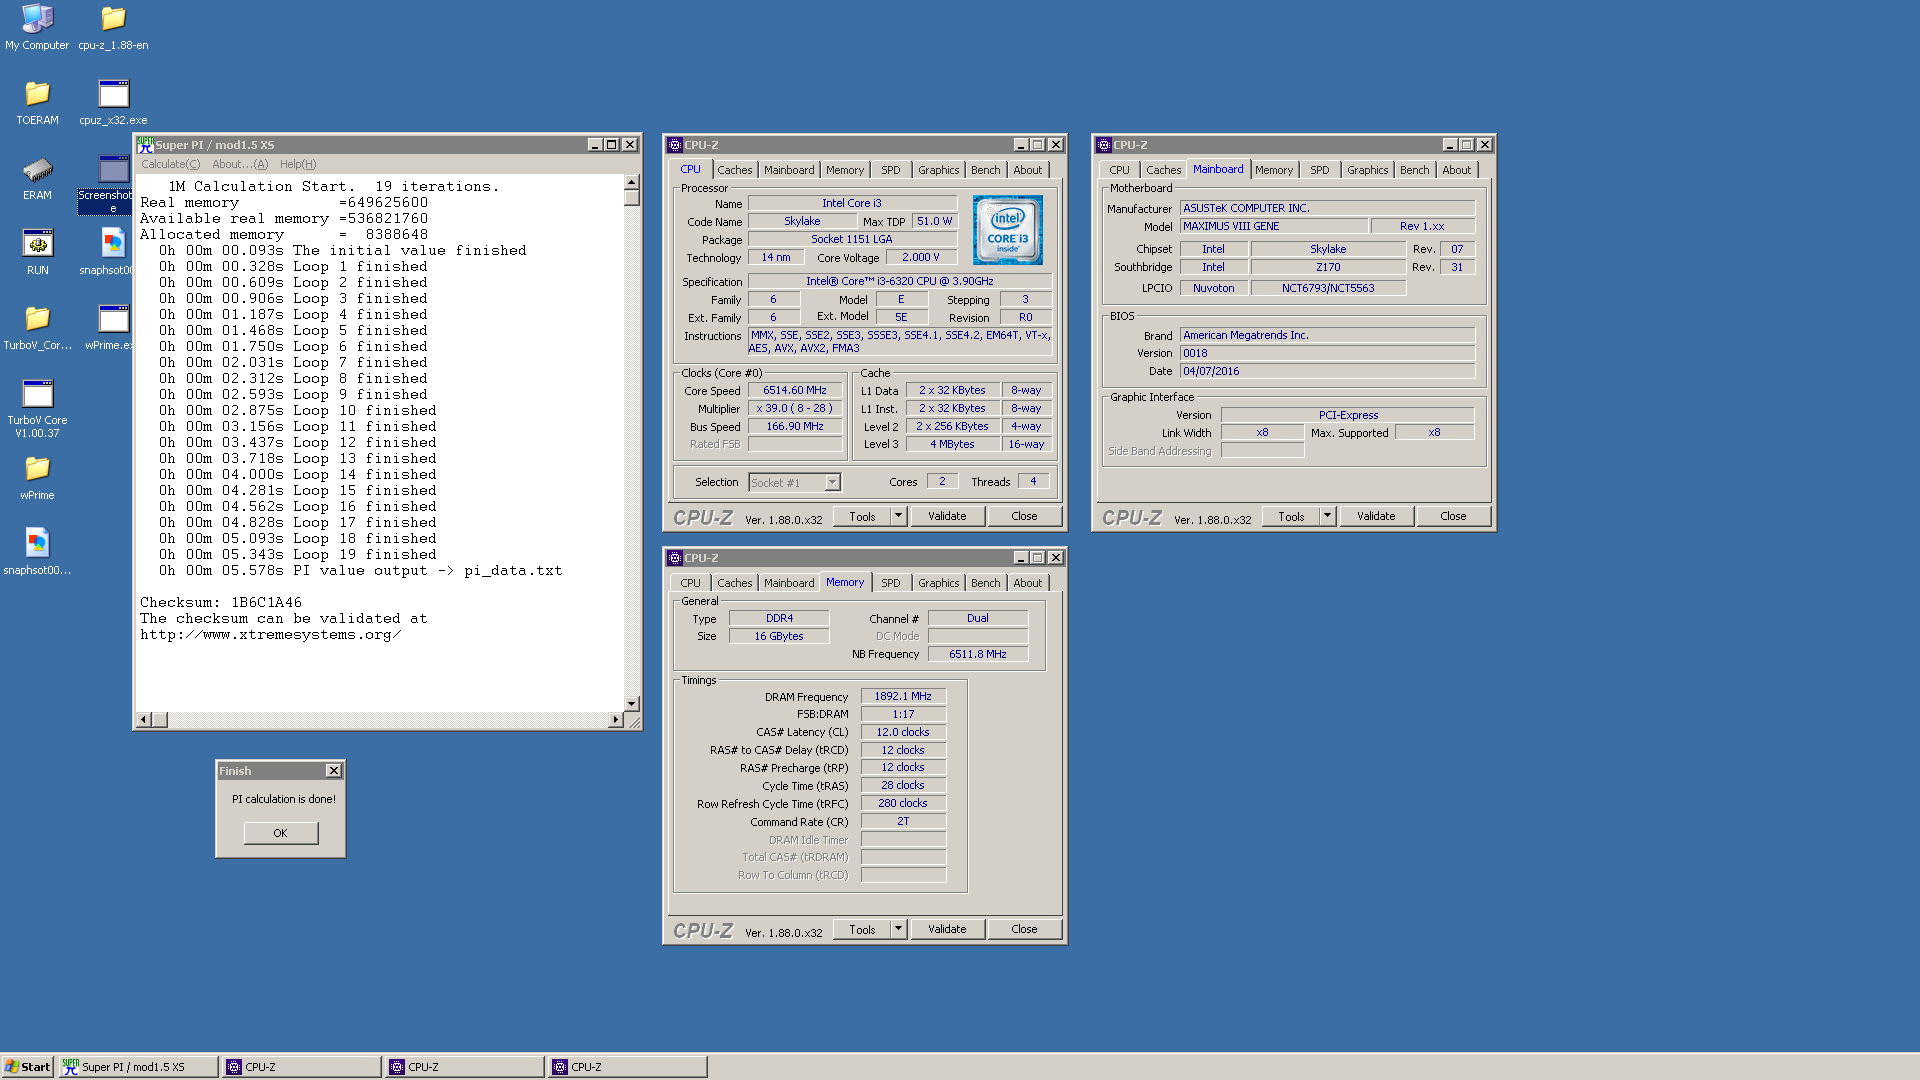
Task: Activate second CPU-Z taskbar button
Action: (465, 1067)
